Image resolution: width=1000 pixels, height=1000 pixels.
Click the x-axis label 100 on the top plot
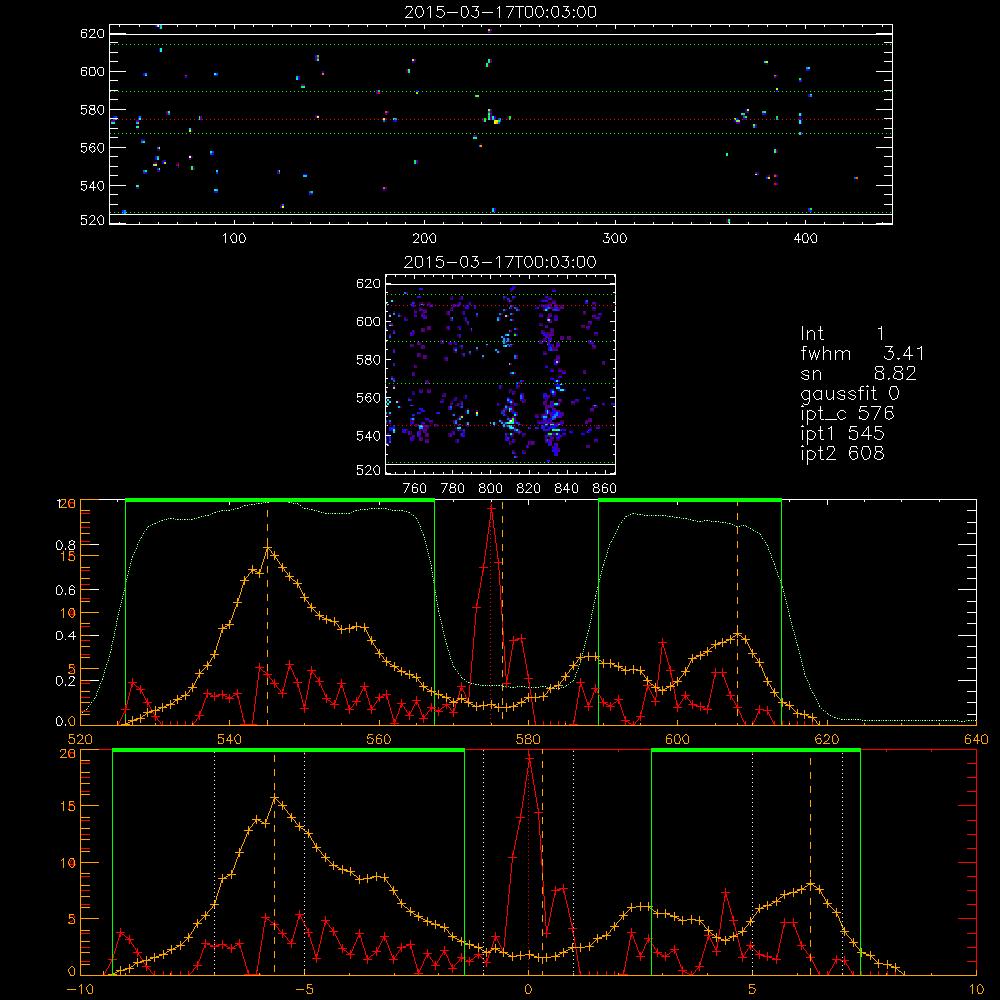point(234,239)
